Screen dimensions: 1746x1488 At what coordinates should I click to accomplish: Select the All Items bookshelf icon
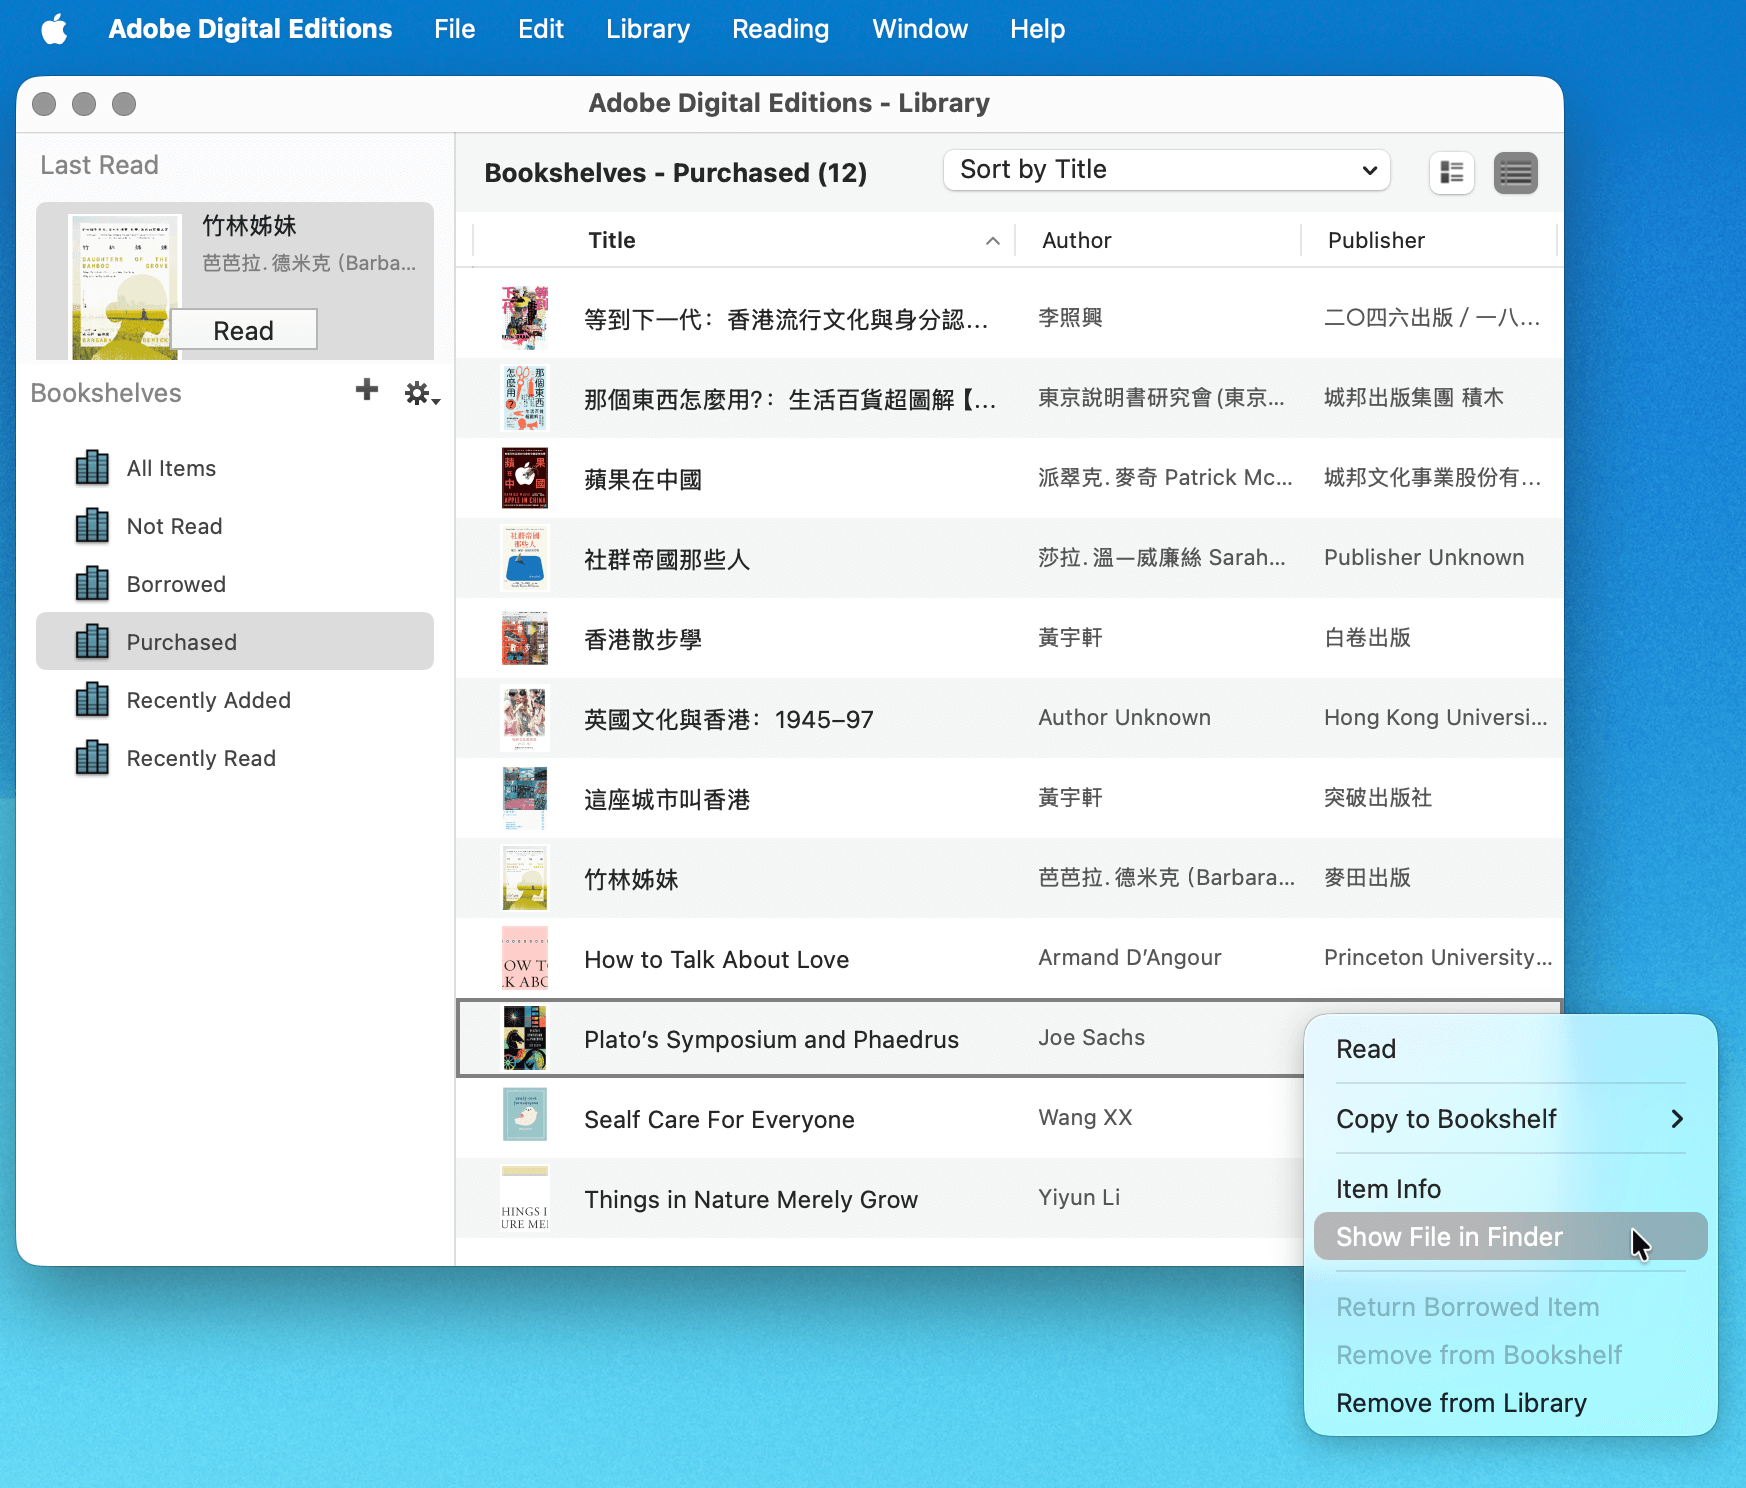point(92,468)
